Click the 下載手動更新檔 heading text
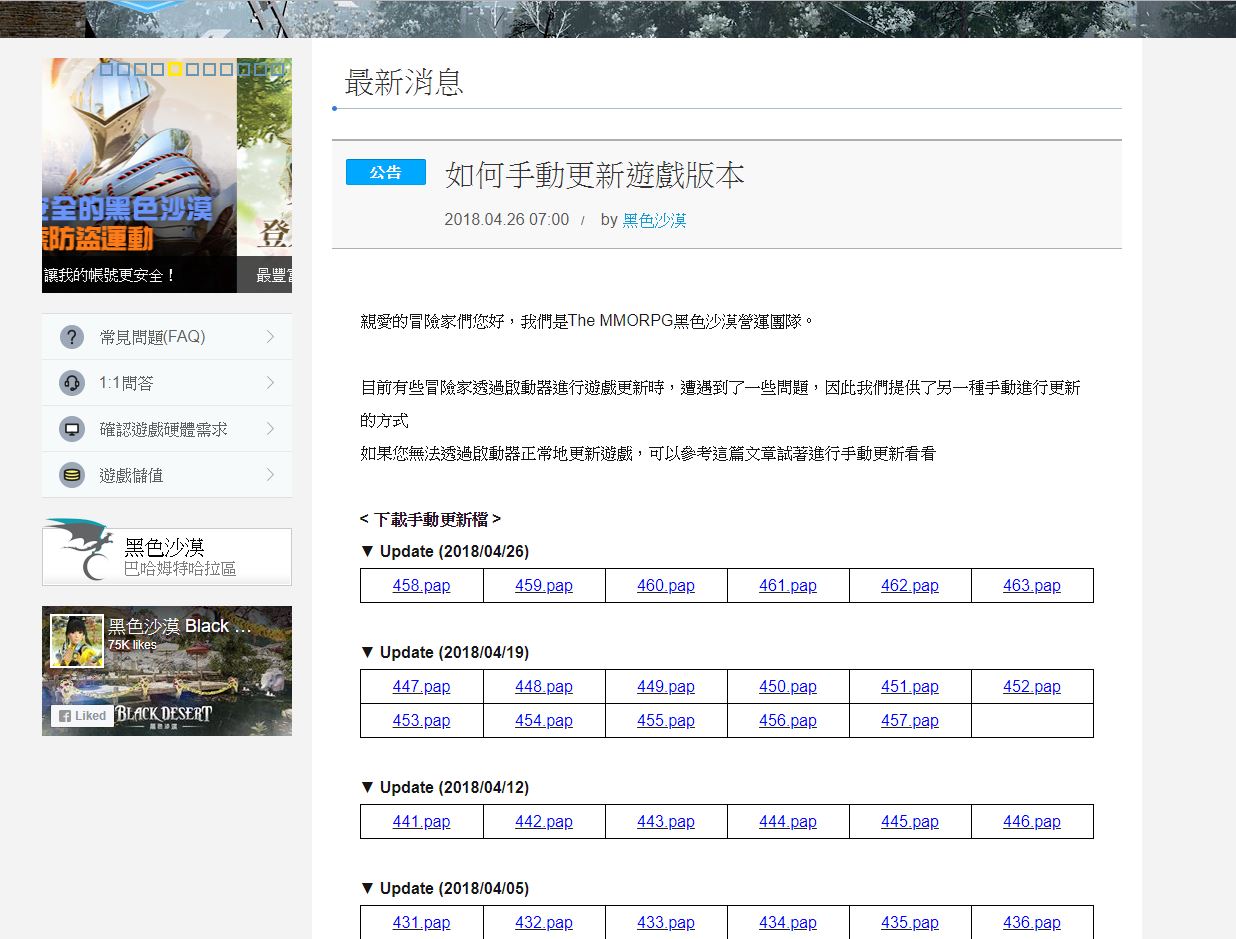Viewport: 1236px width, 939px height. (430, 519)
